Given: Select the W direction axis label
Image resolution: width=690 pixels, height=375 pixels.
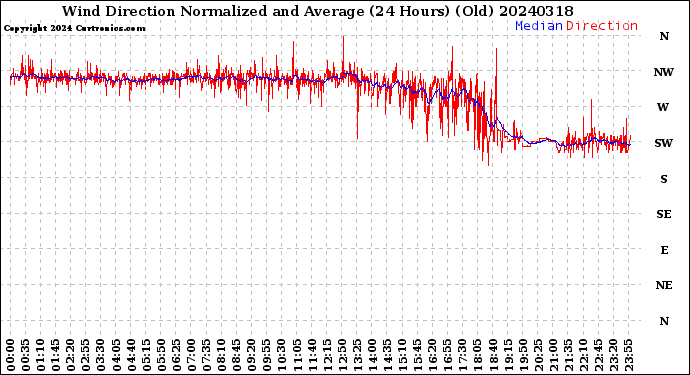Looking at the screenshot, I should [x=663, y=107].
